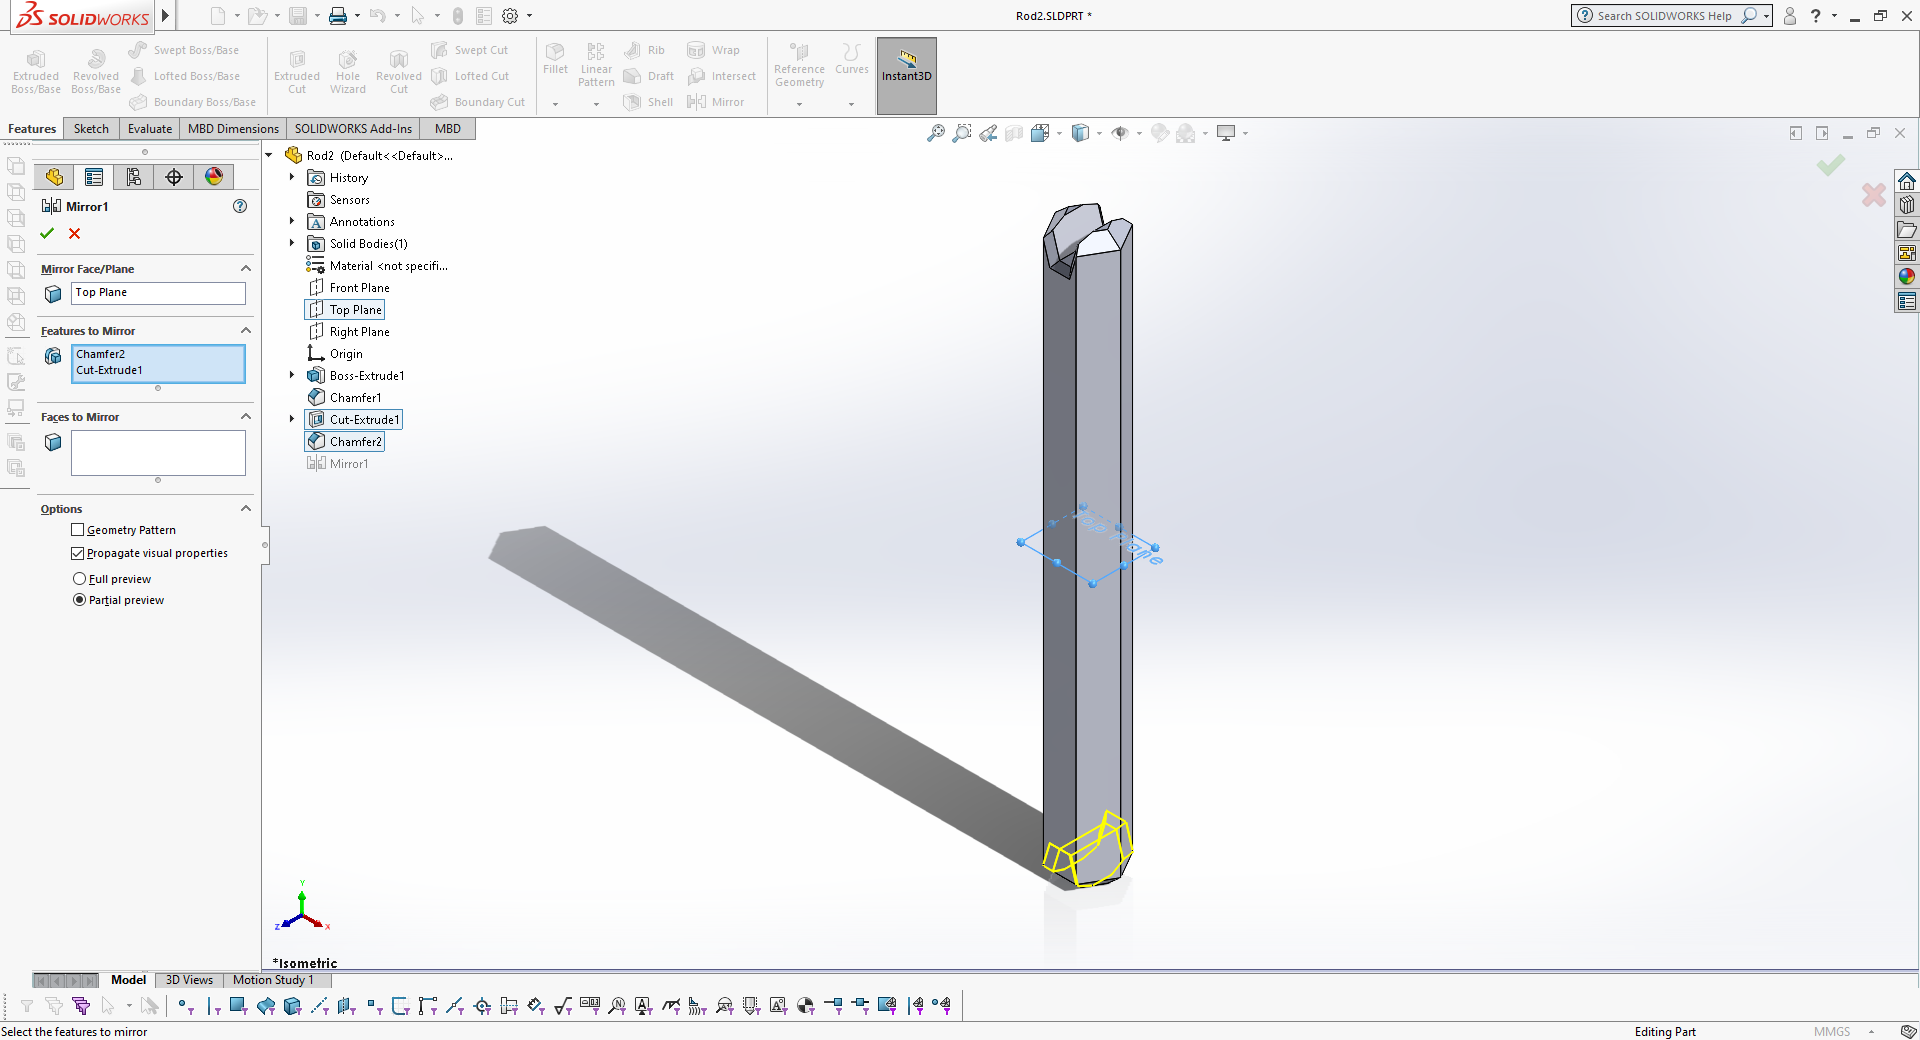The height and width of the screenshot is (1040, 1920).
Task: Select Sensors in the design tree
Action: 339,200
